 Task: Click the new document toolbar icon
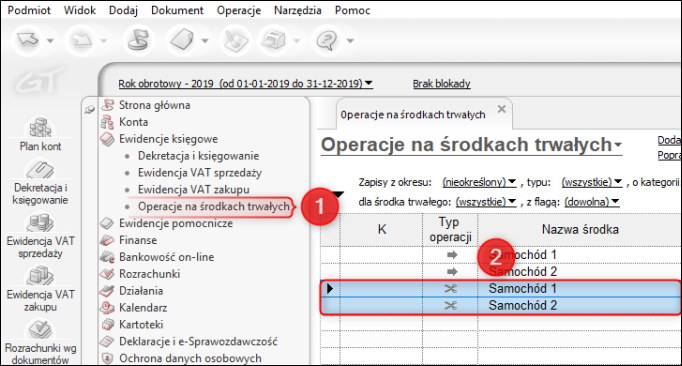[x=182, y=40]
